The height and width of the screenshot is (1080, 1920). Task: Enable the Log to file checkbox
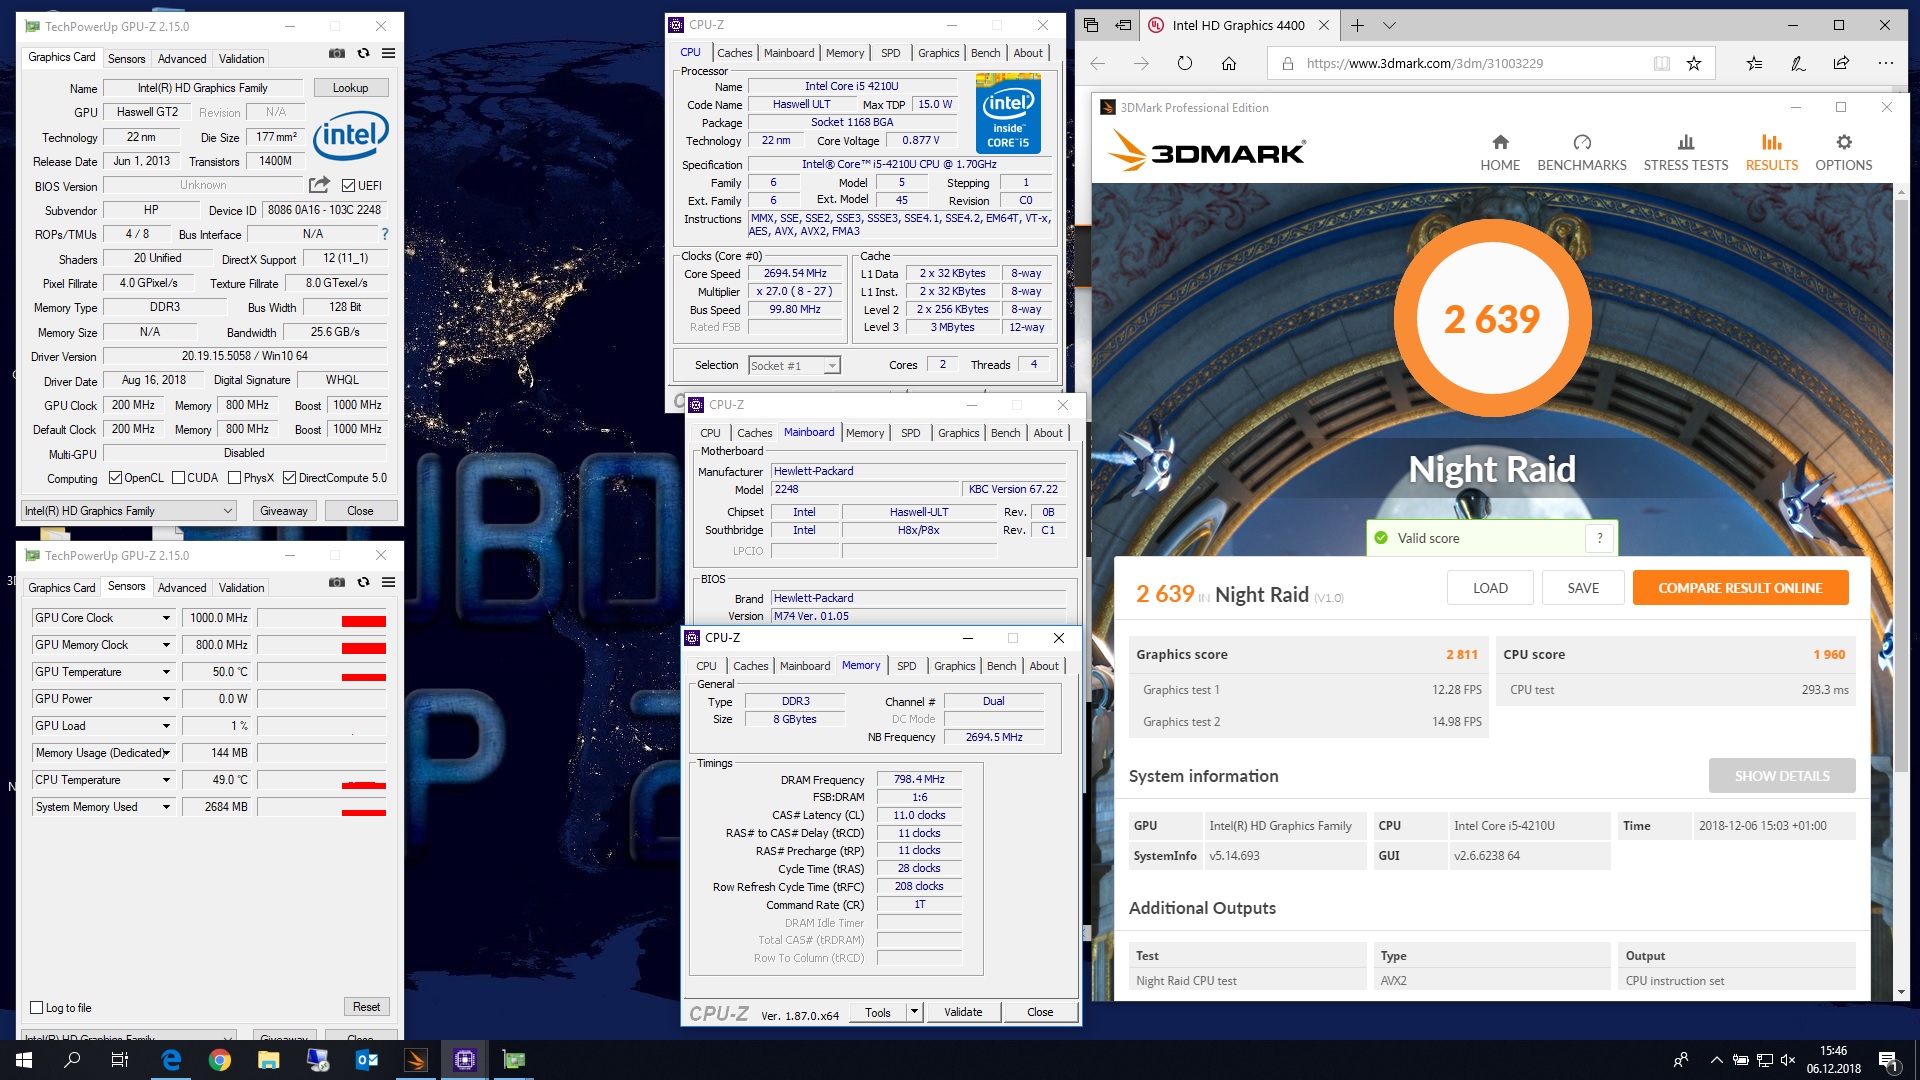(37, 1008)
